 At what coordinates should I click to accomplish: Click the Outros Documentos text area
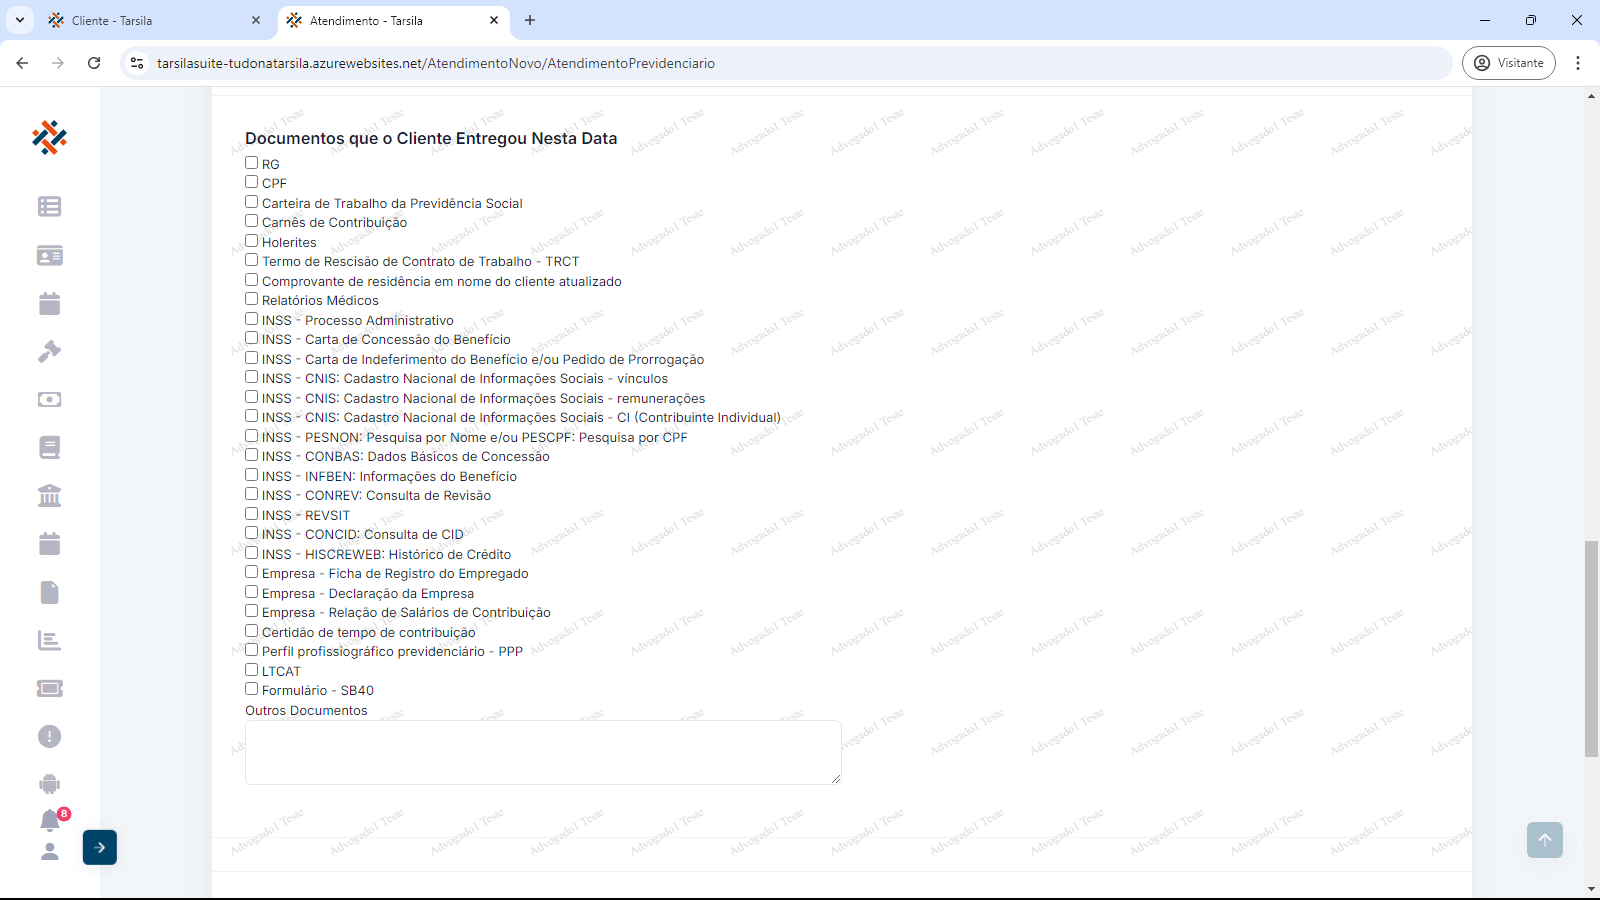[543, 752]
